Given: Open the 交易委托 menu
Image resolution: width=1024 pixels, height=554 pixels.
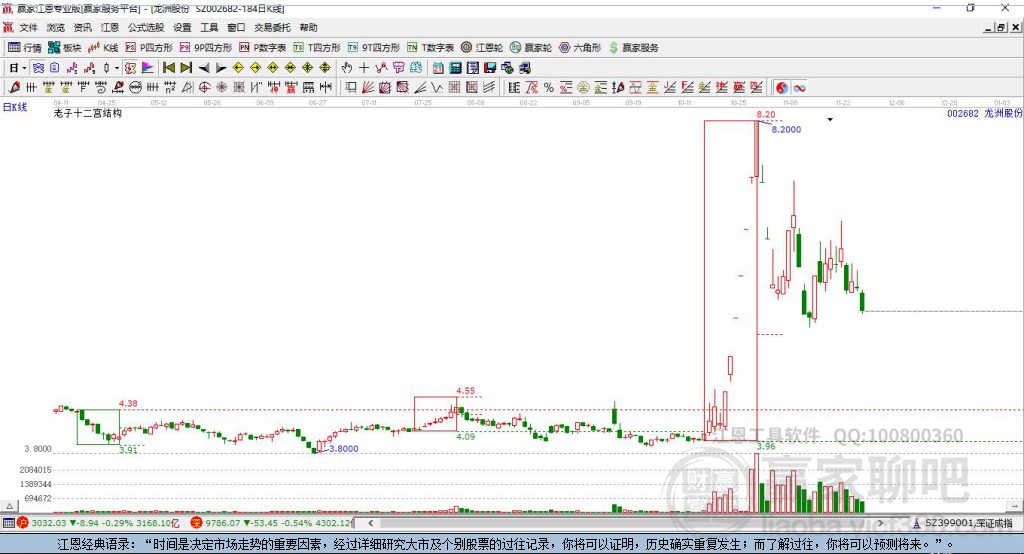Looking at the screenshot, I should coord(272,27).
